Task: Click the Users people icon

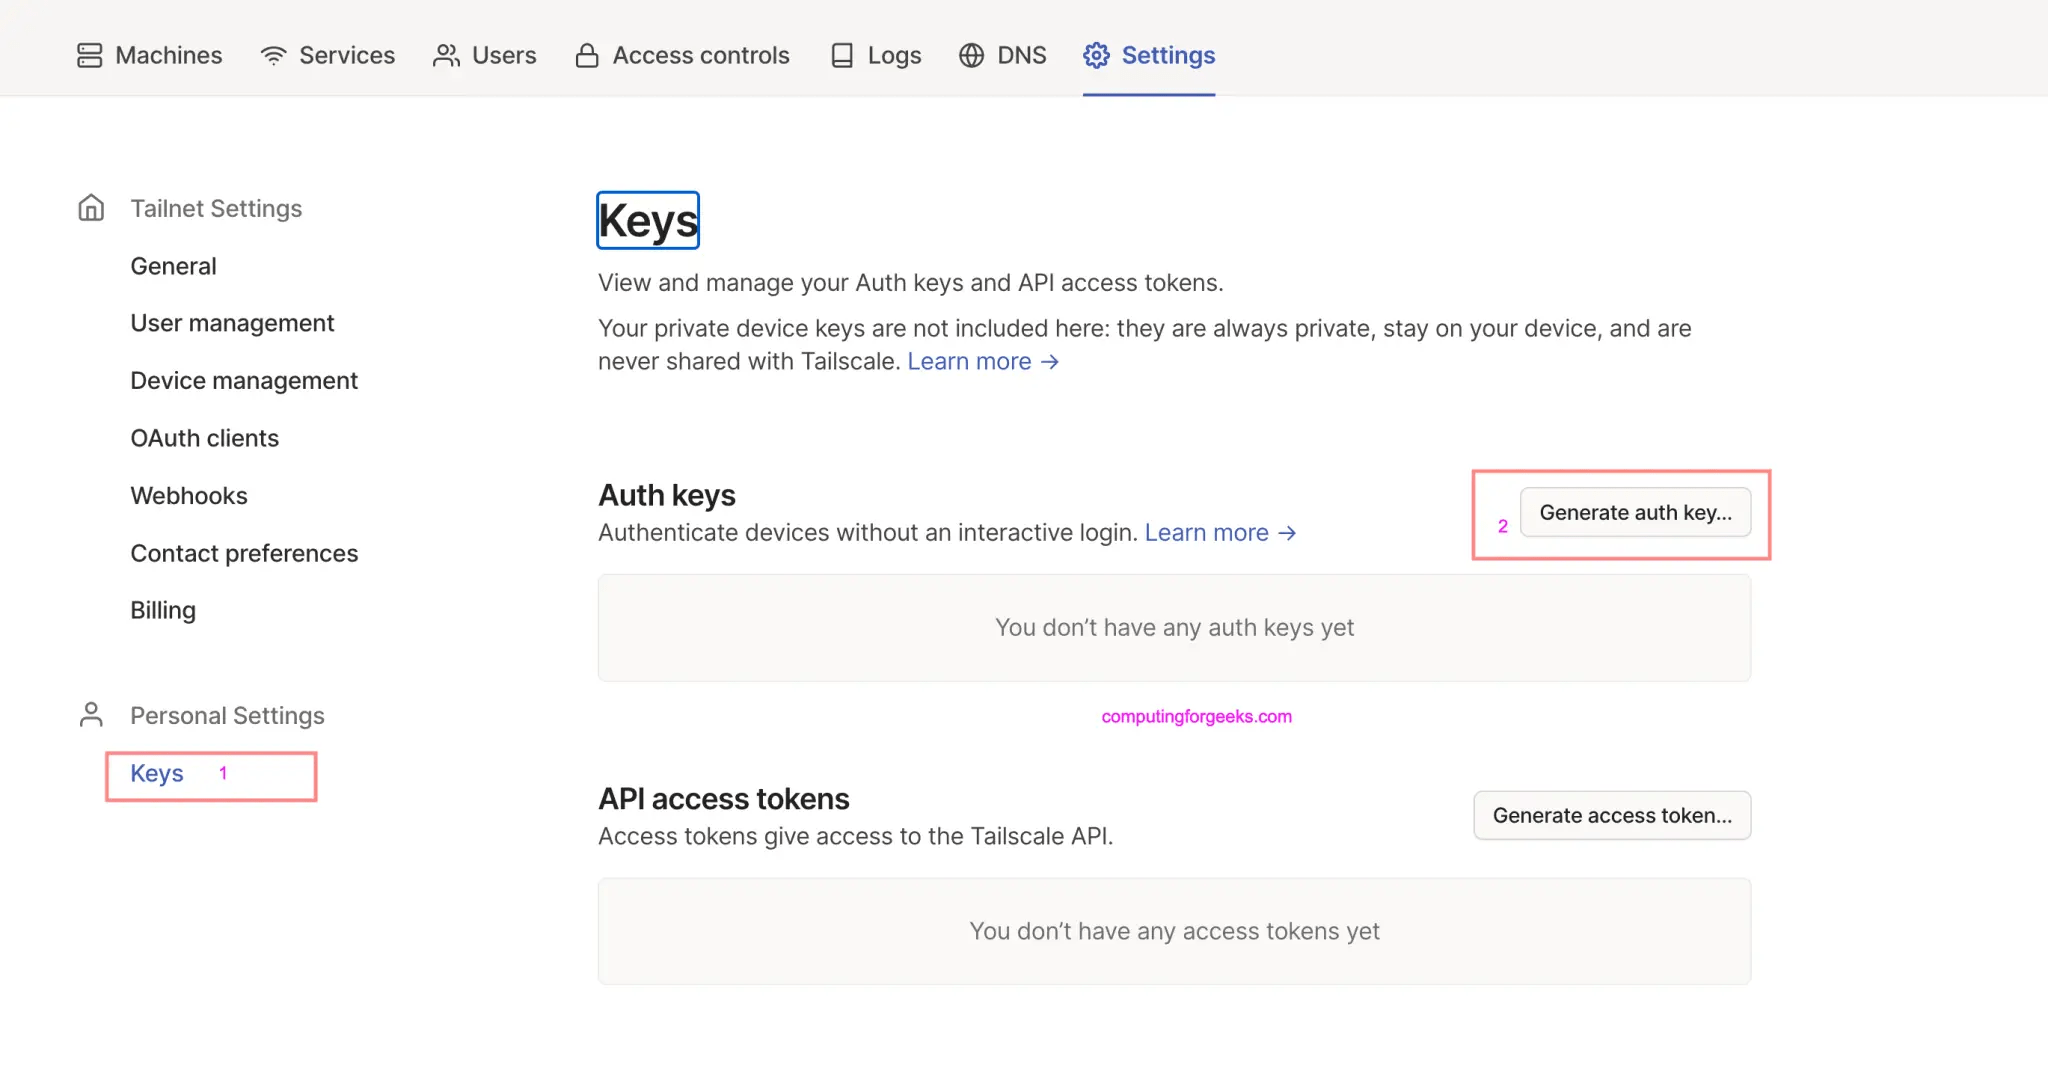Action: coord(446,55)
